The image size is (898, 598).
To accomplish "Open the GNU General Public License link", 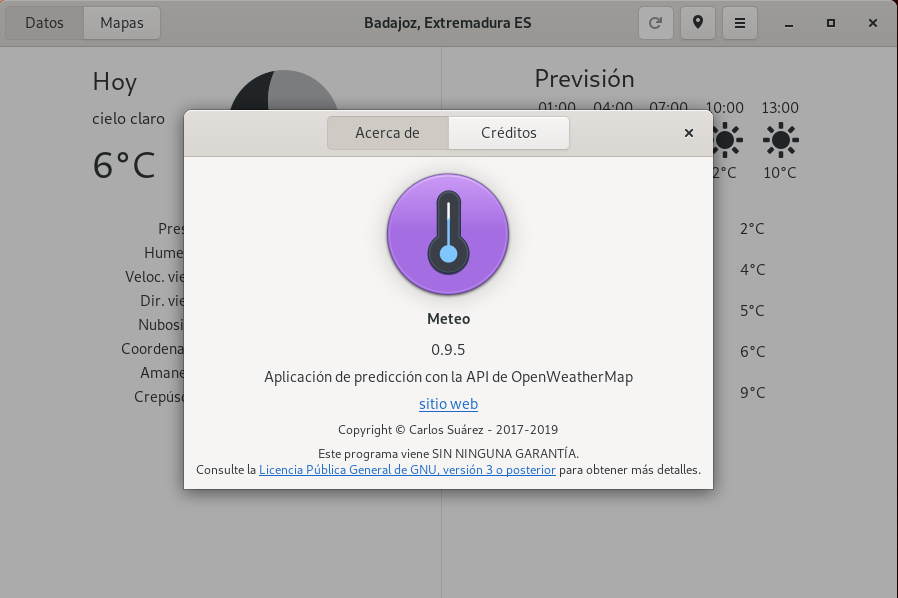I will pyautogui.click(x=407, y=470).
